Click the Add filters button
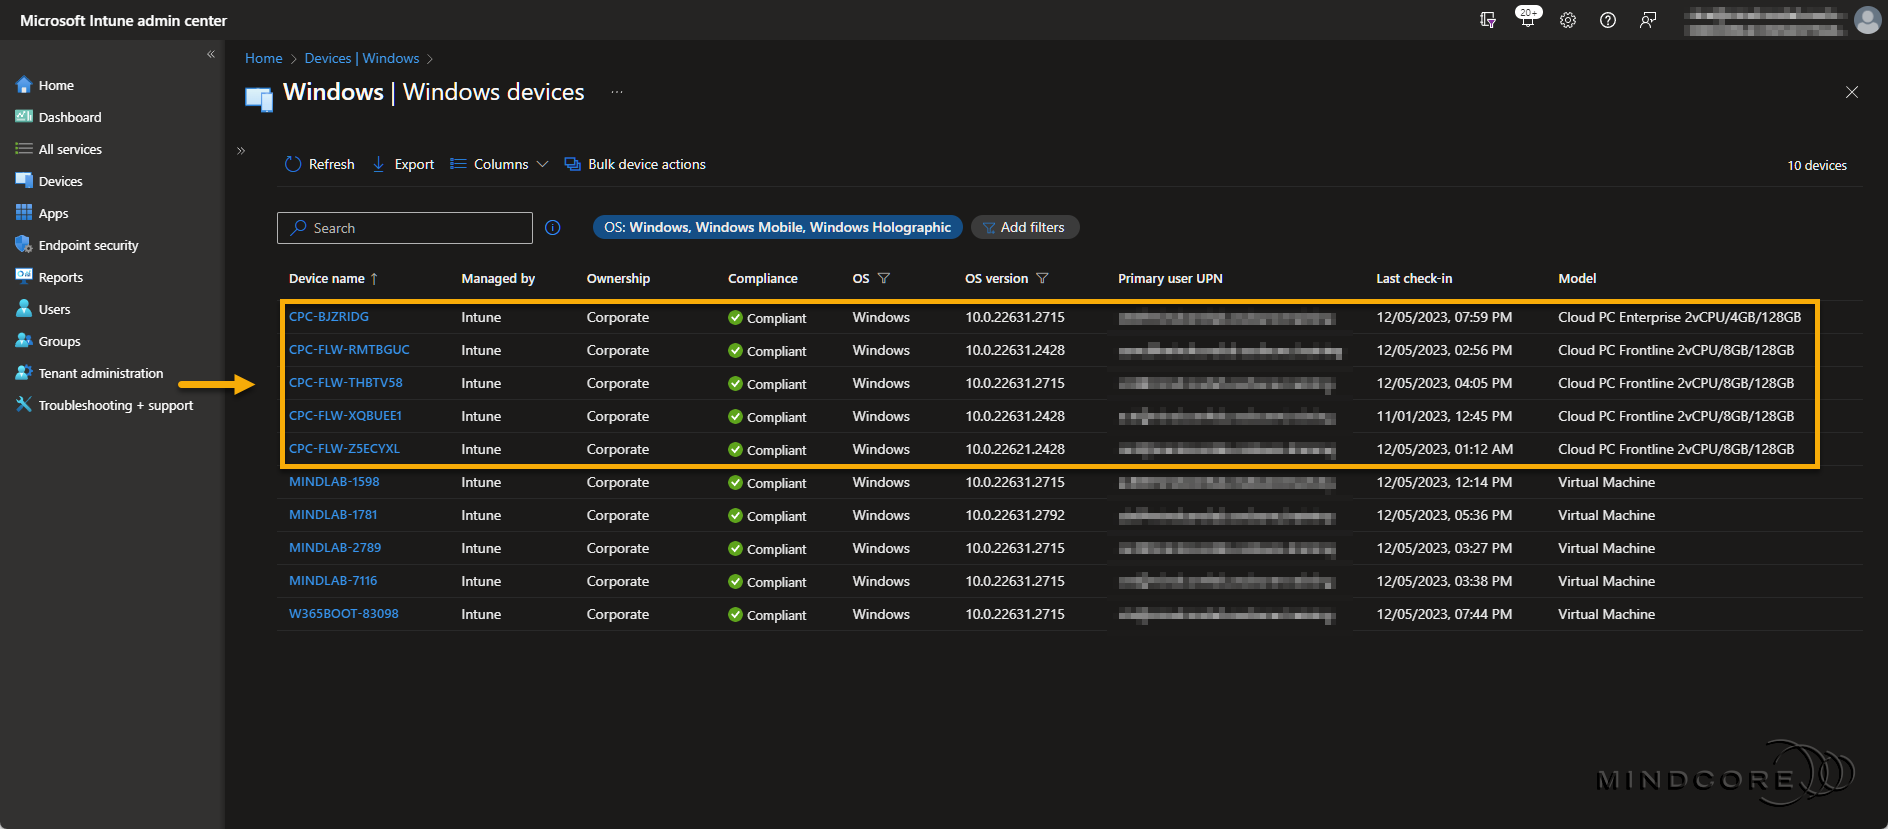This screenshot has width=1888, height=829. point(1024,227)
